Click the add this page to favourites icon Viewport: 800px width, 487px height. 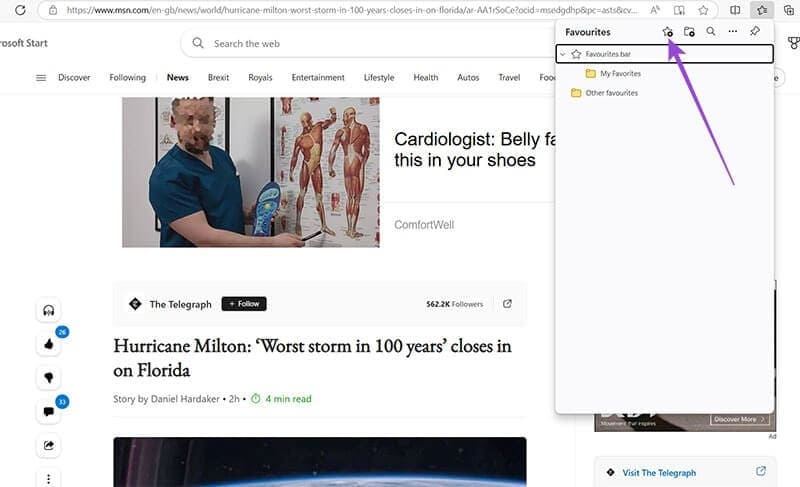tap(668, 32)
